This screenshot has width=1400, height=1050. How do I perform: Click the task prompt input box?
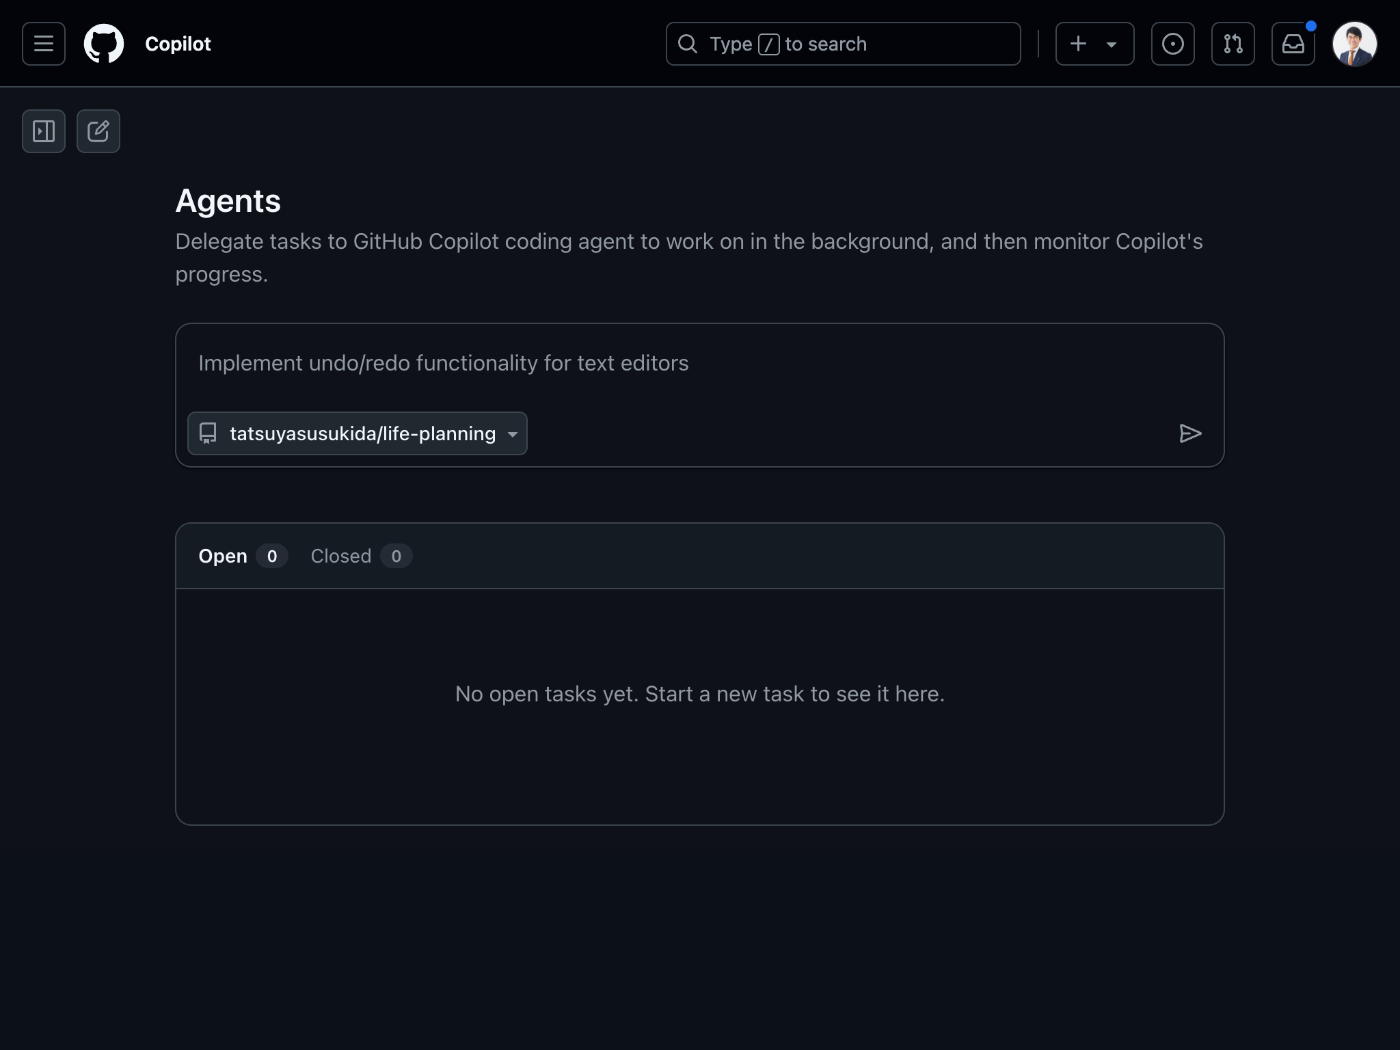pyautogui.click(x=700, y=363)
